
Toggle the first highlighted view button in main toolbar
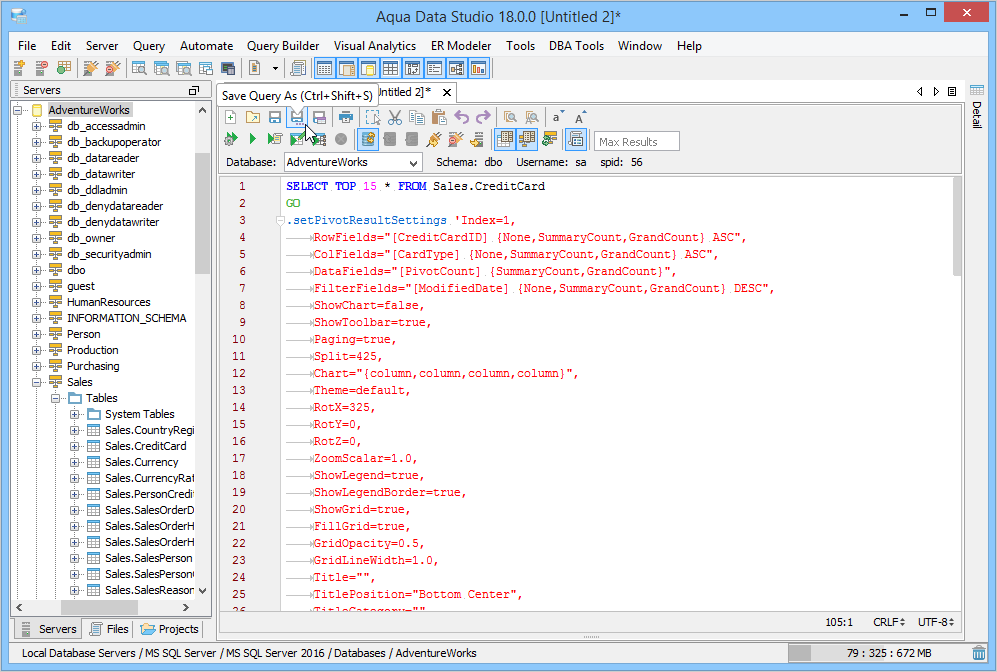click(324, 68)
